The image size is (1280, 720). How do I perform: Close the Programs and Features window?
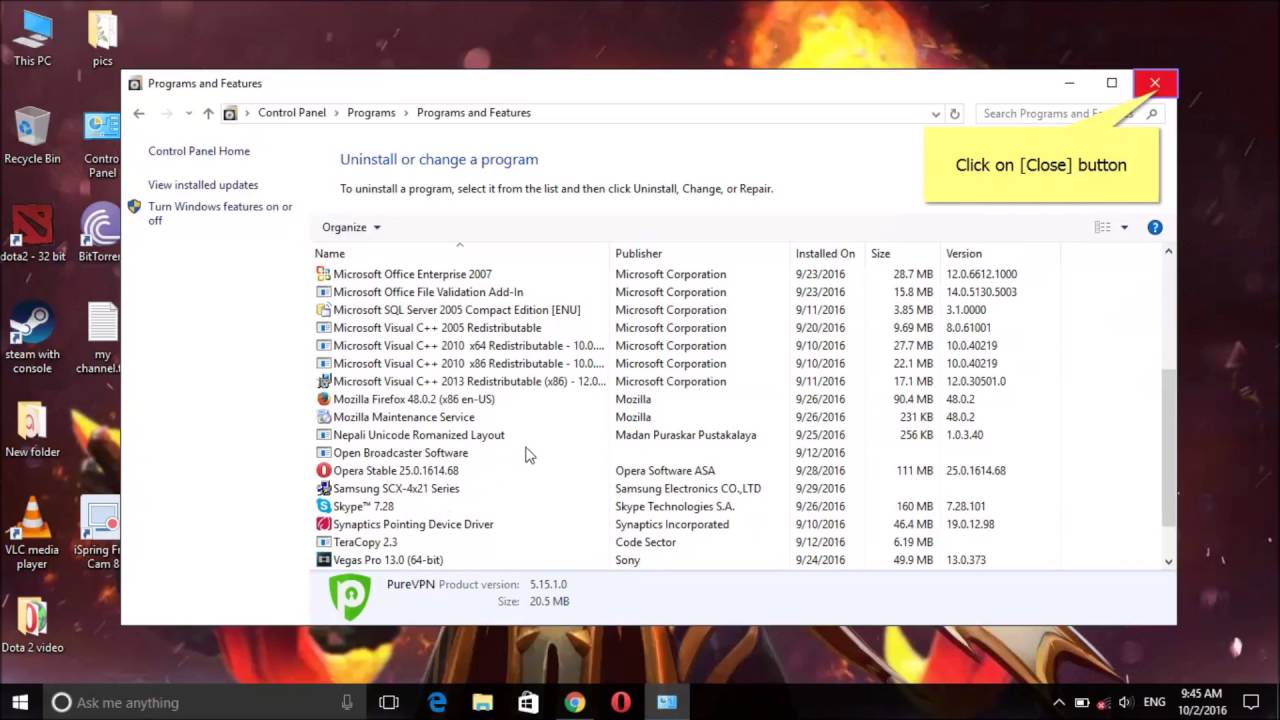(x=1155, y=83)
